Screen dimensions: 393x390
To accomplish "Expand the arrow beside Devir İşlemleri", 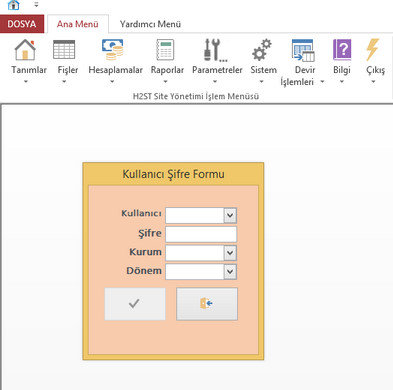I will click(322, 81).
